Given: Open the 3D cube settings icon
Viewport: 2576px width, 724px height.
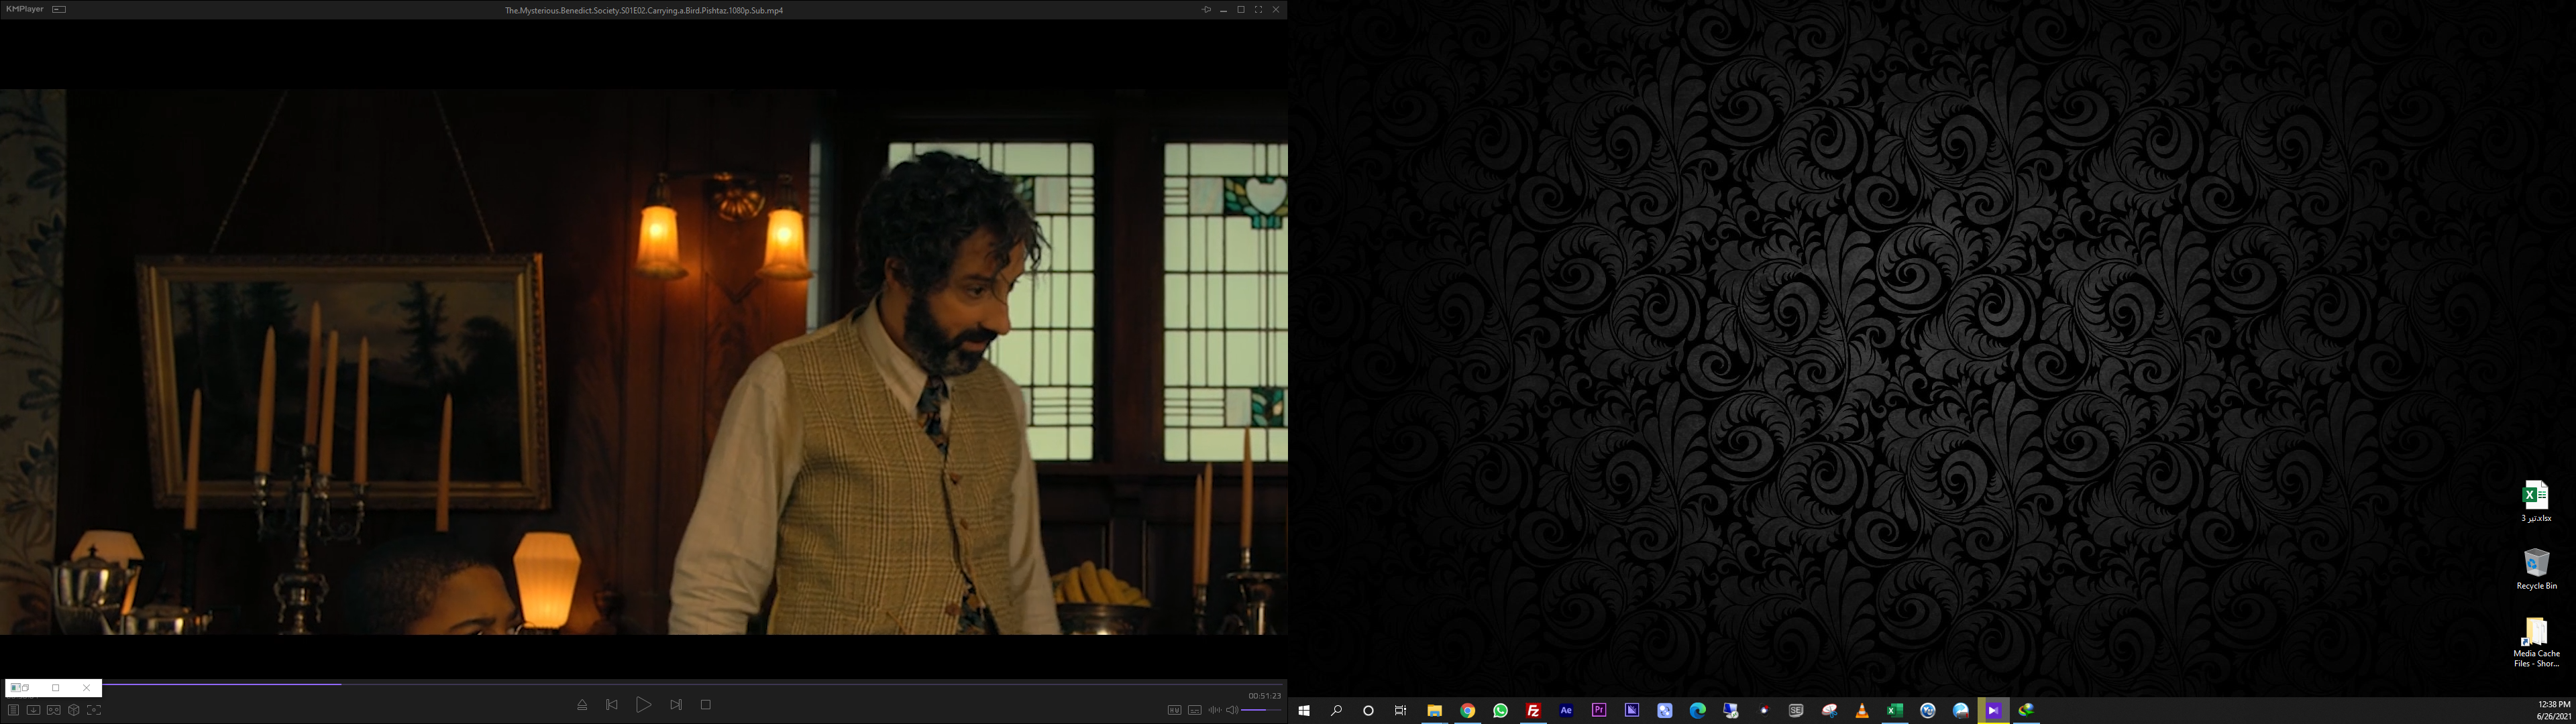Looking at the screenshot, I should [74, 710].
